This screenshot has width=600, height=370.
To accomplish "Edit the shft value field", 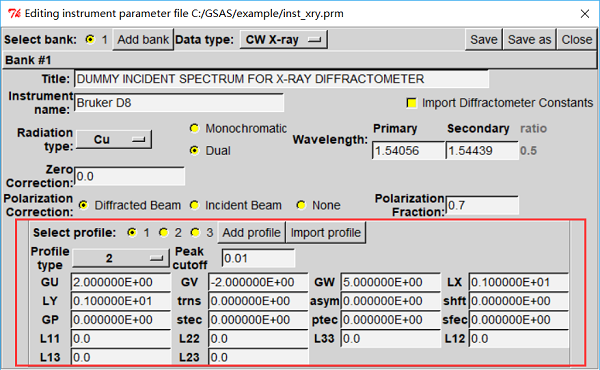I will point(519,301).
